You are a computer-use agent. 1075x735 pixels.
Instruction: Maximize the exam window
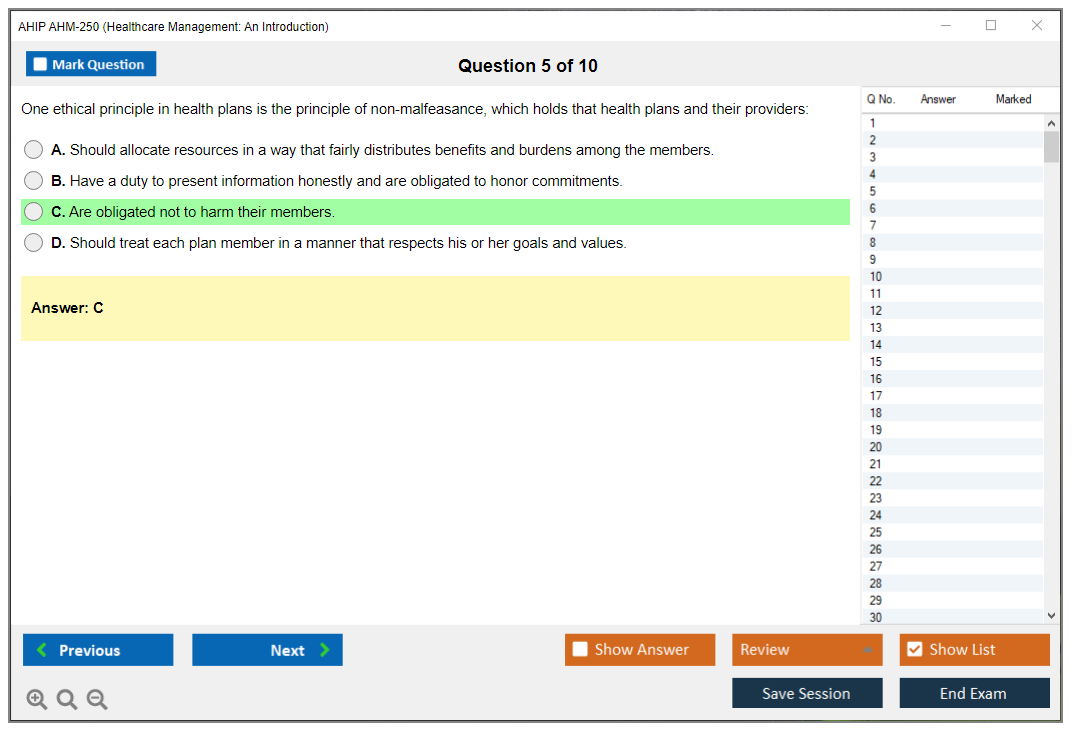(x=991, y=26)
